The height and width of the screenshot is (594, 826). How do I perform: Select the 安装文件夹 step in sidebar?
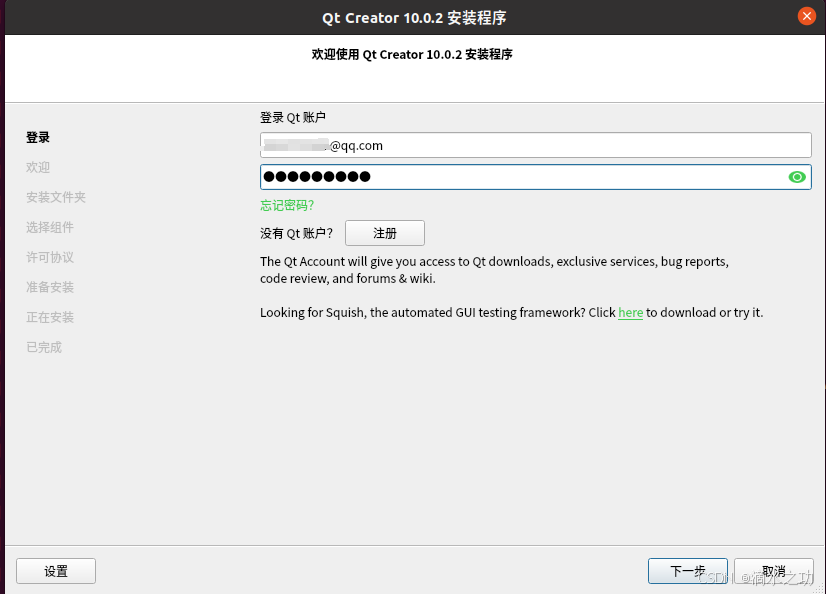(x=56, y=197)
